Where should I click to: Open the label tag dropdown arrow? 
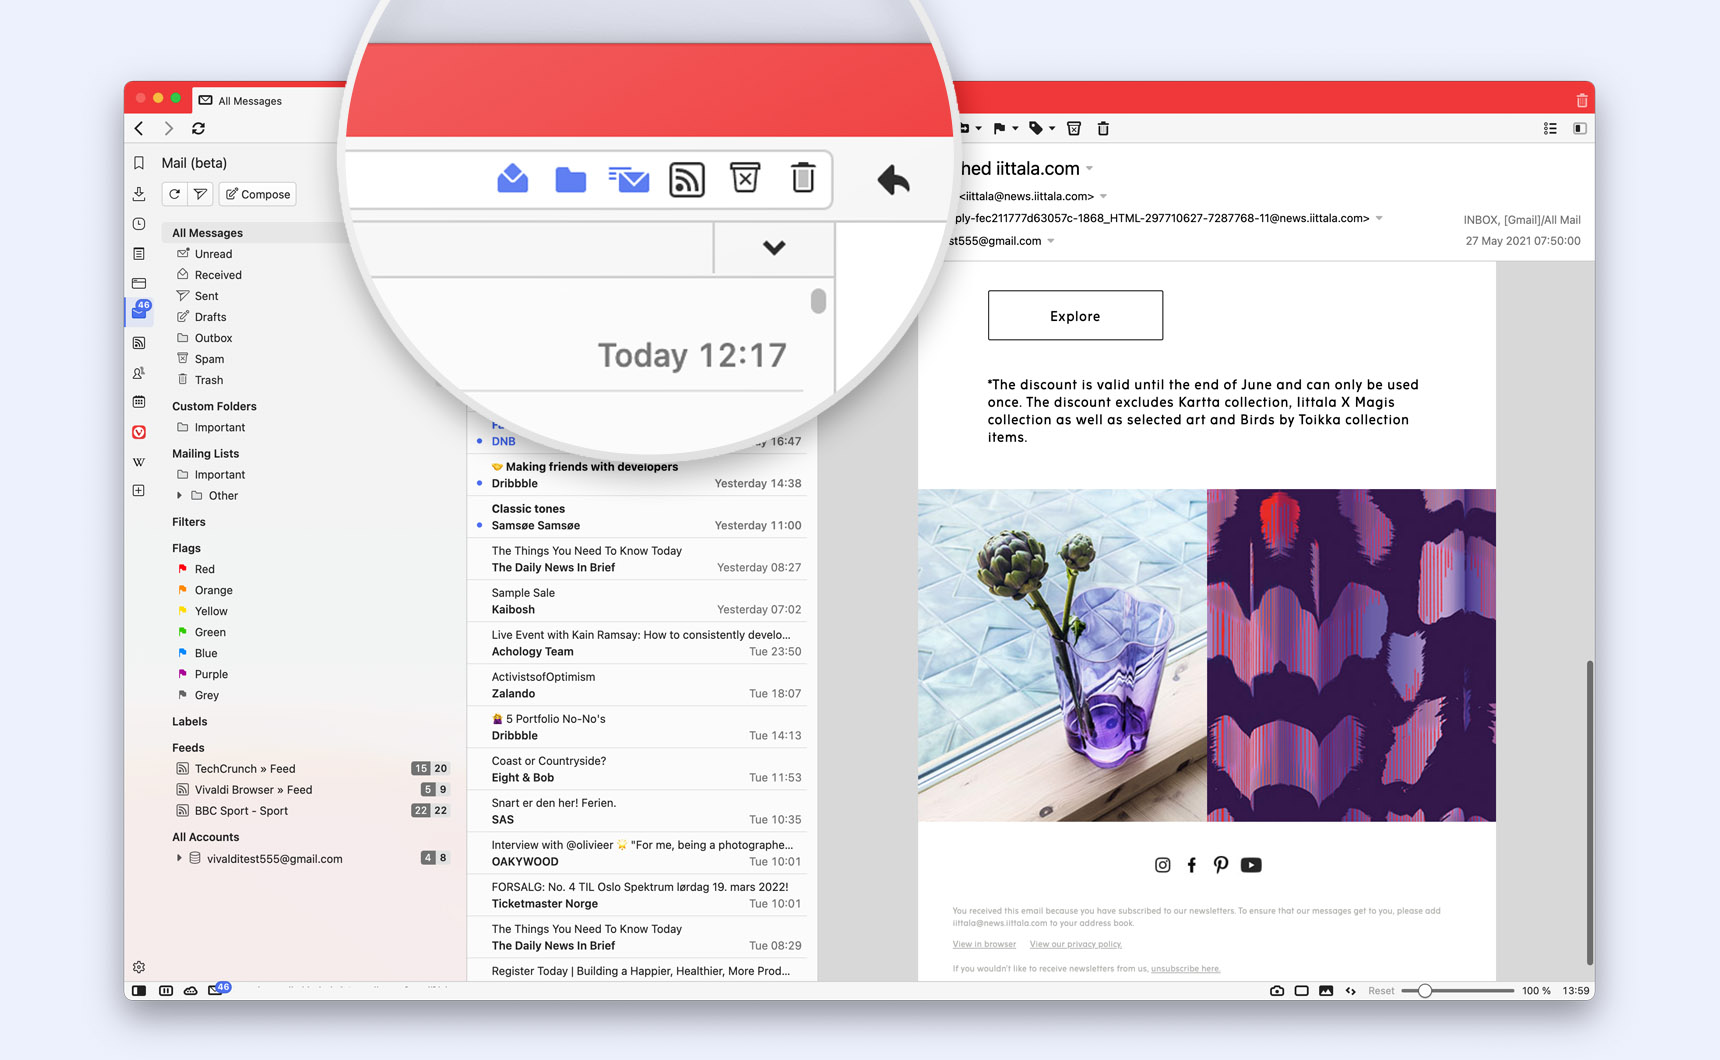[1052, 128]
